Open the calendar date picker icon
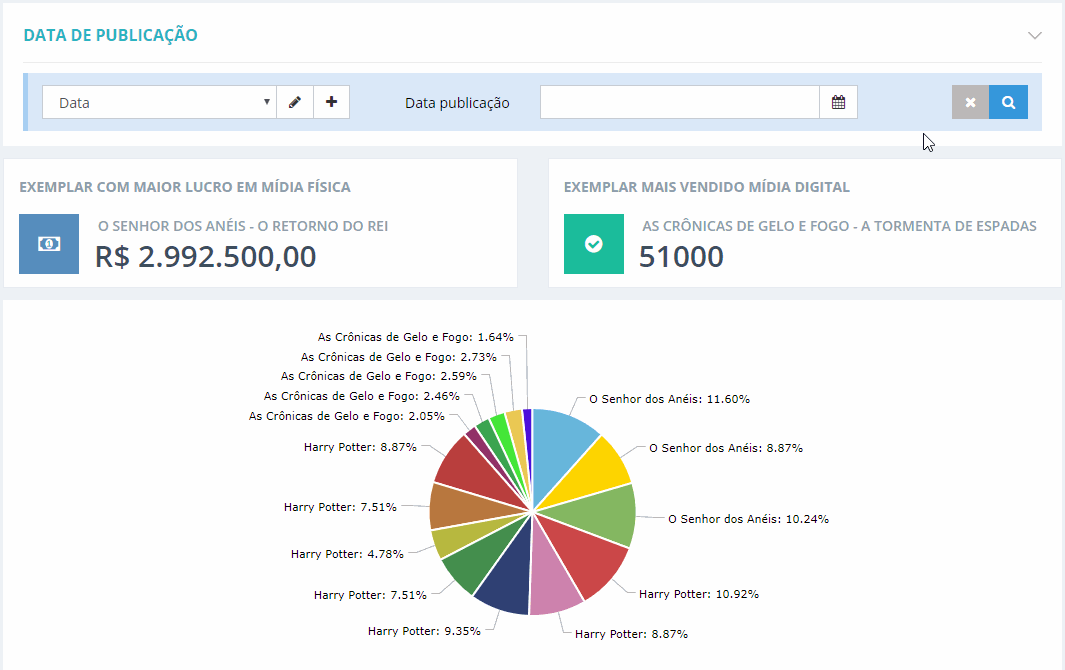Viewport: 1065px width, 670px height. (x=839, y=102)
